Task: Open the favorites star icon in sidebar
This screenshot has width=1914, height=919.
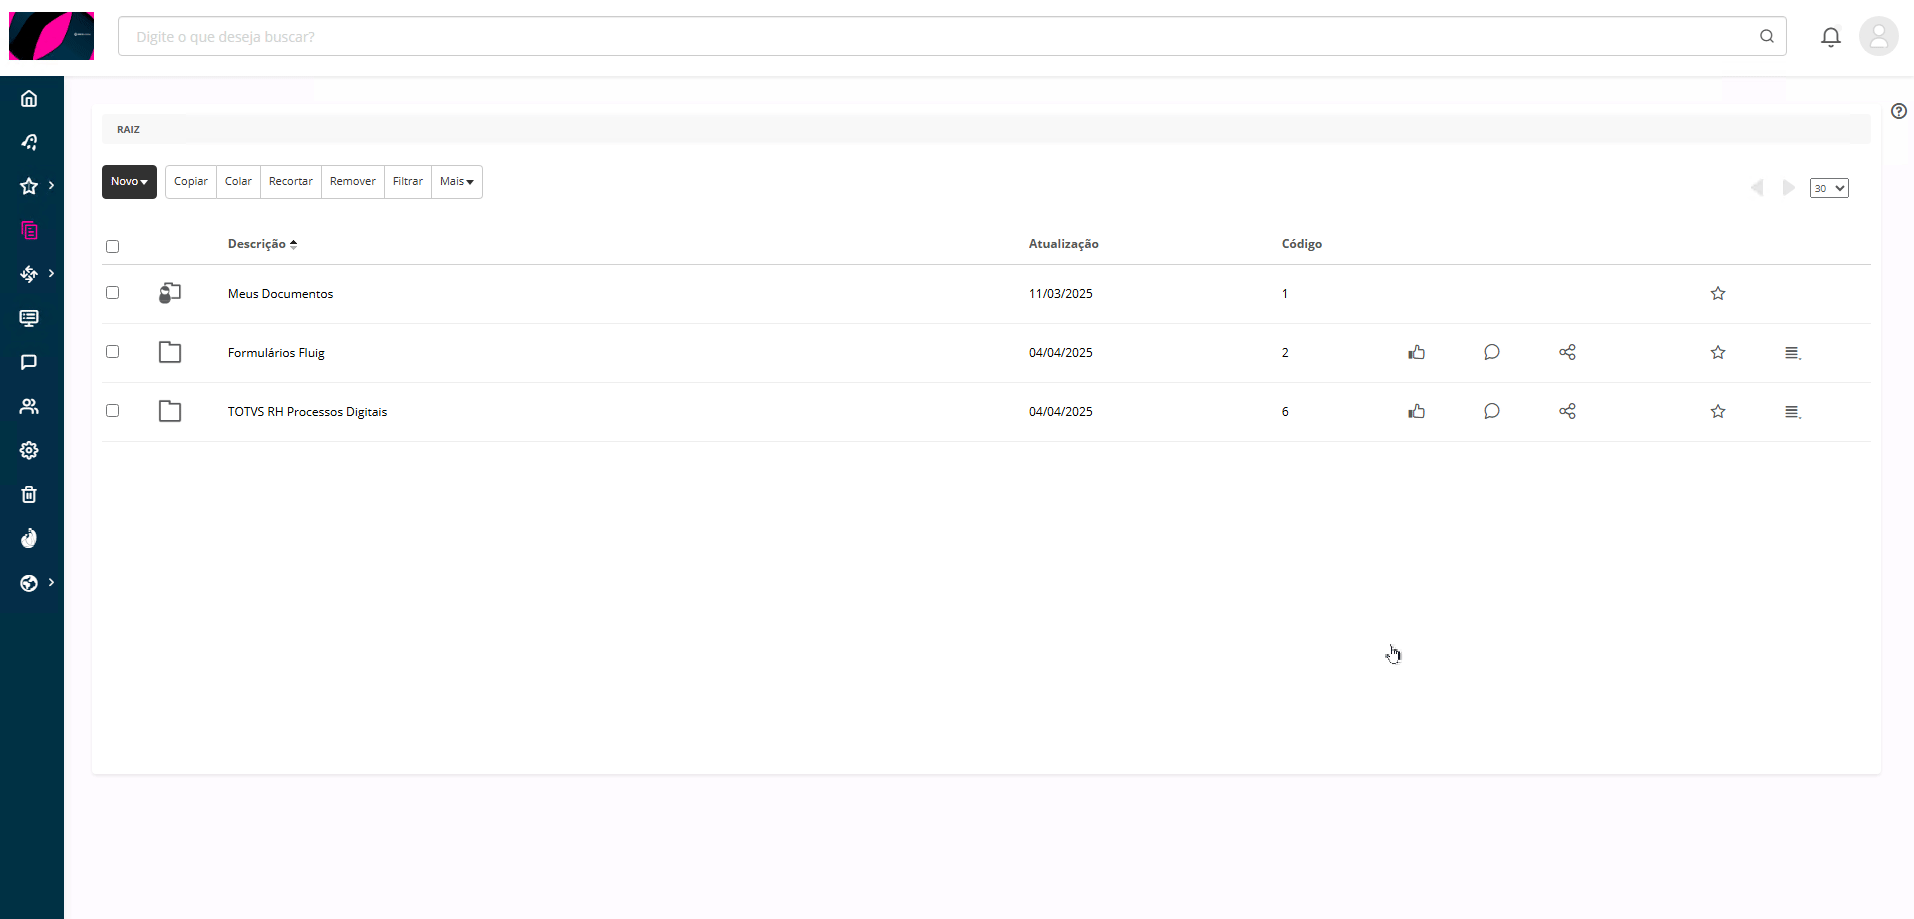Action: pyautogui.click(x=29, y=186)
